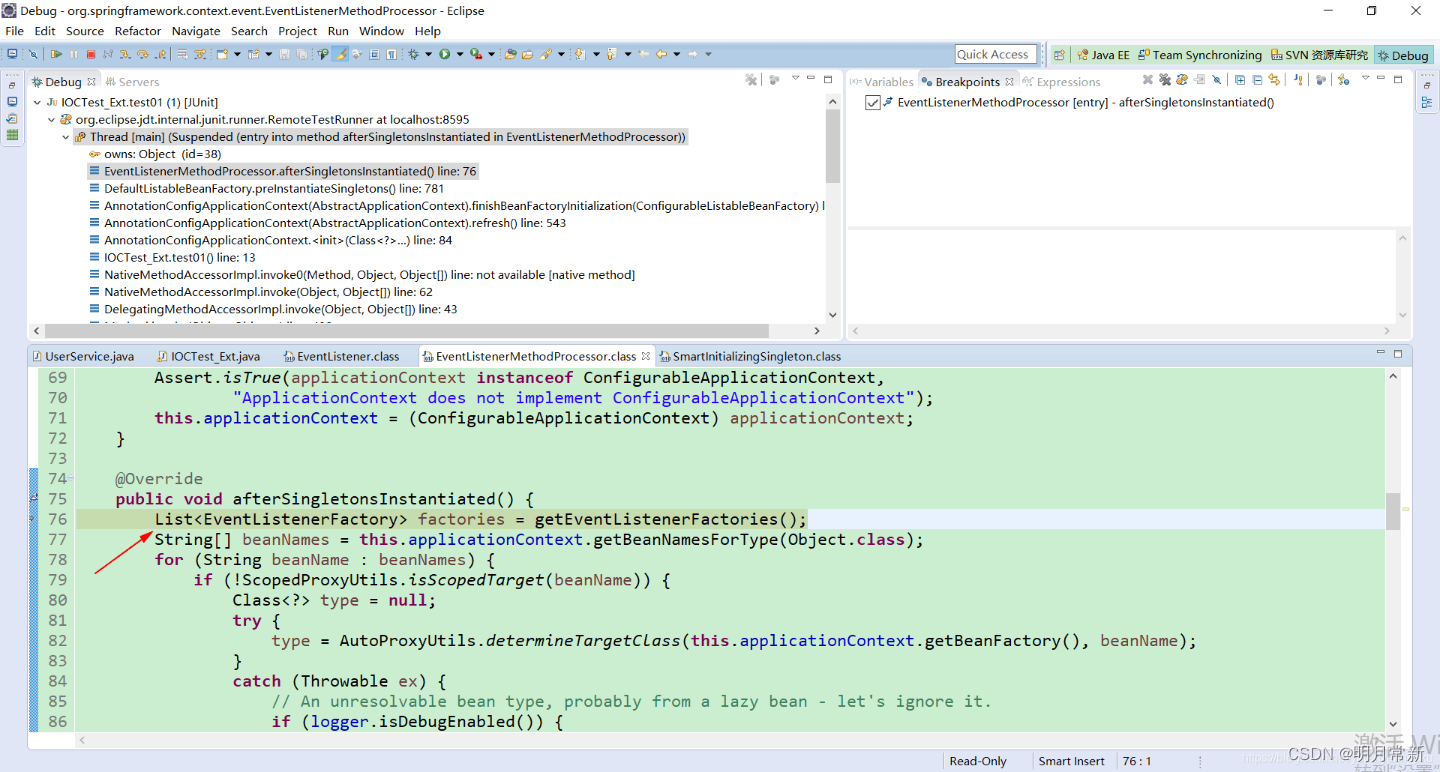Toggle Mark Occurrences highlighter button
This screenshot has height=772, width=1440.
[x=340, y=54]
